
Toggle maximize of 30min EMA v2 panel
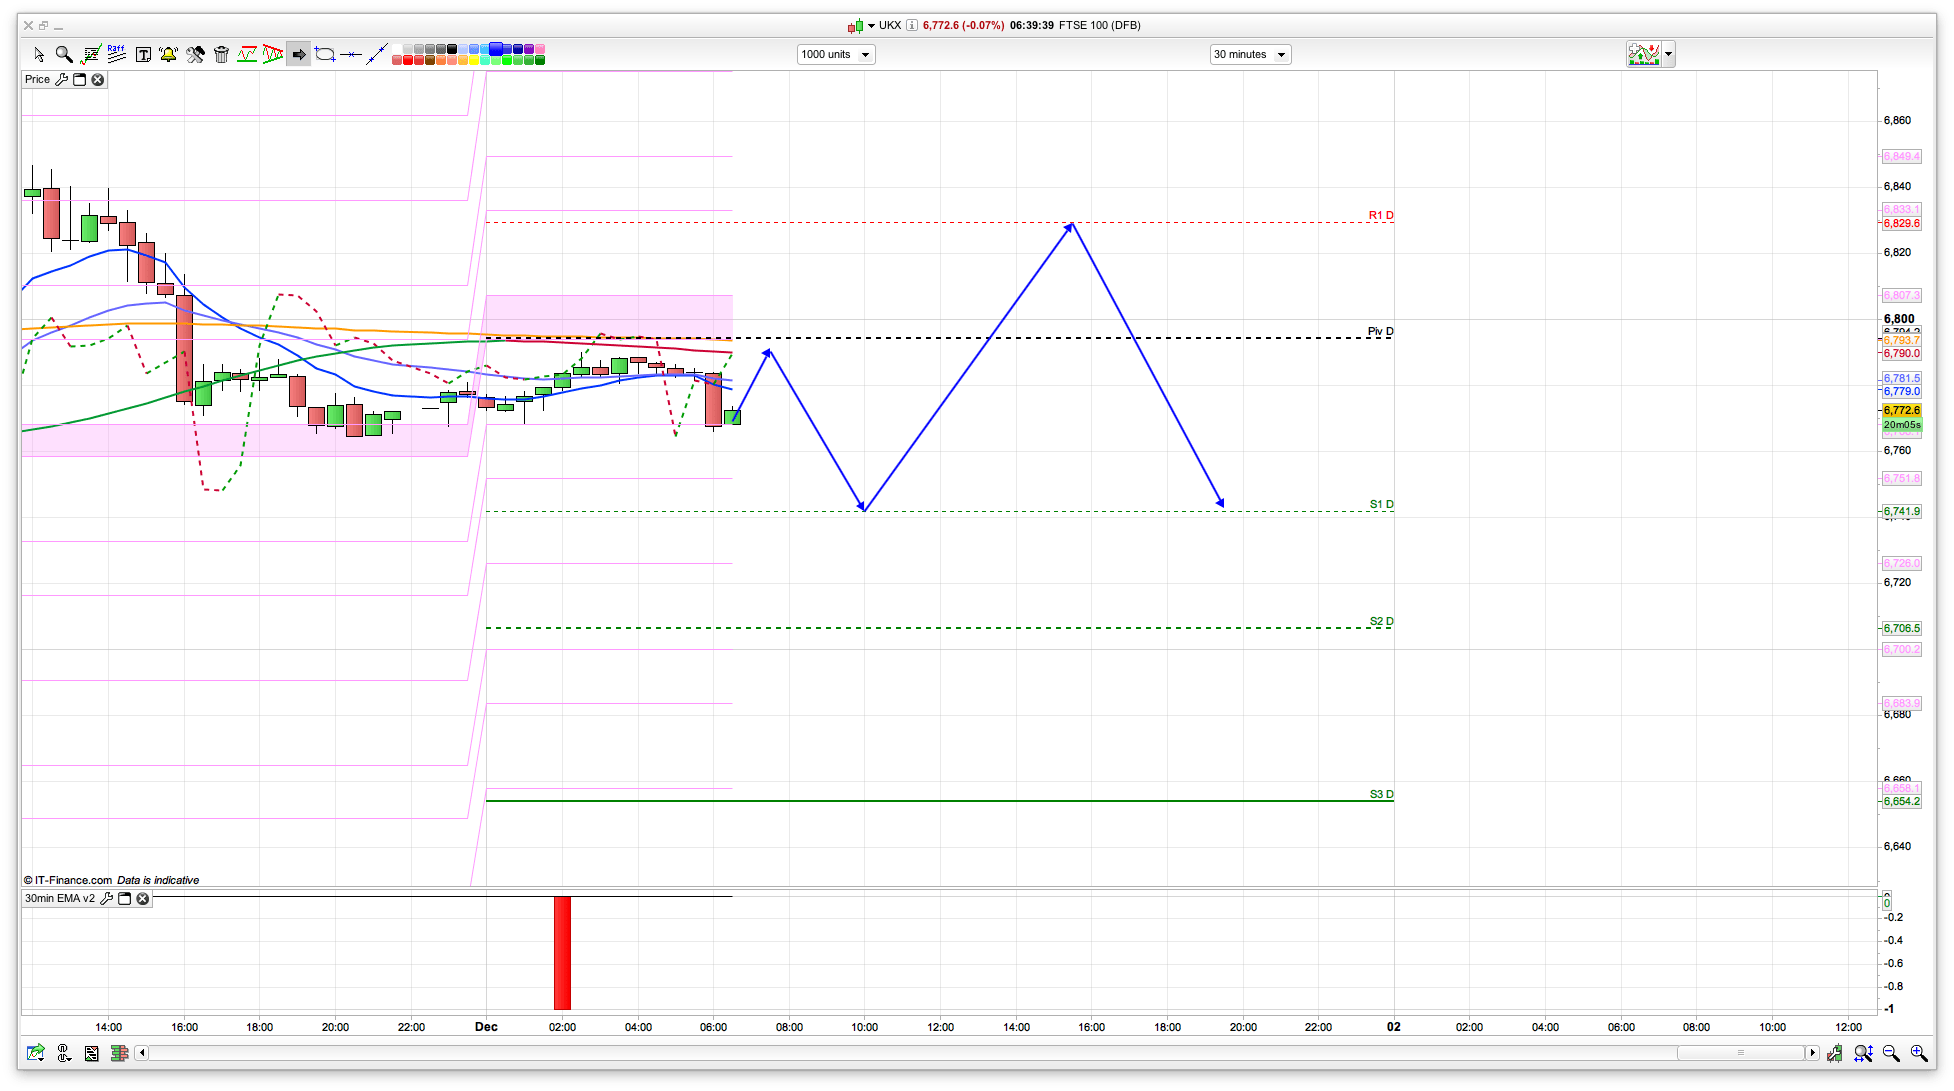(125, 899)
